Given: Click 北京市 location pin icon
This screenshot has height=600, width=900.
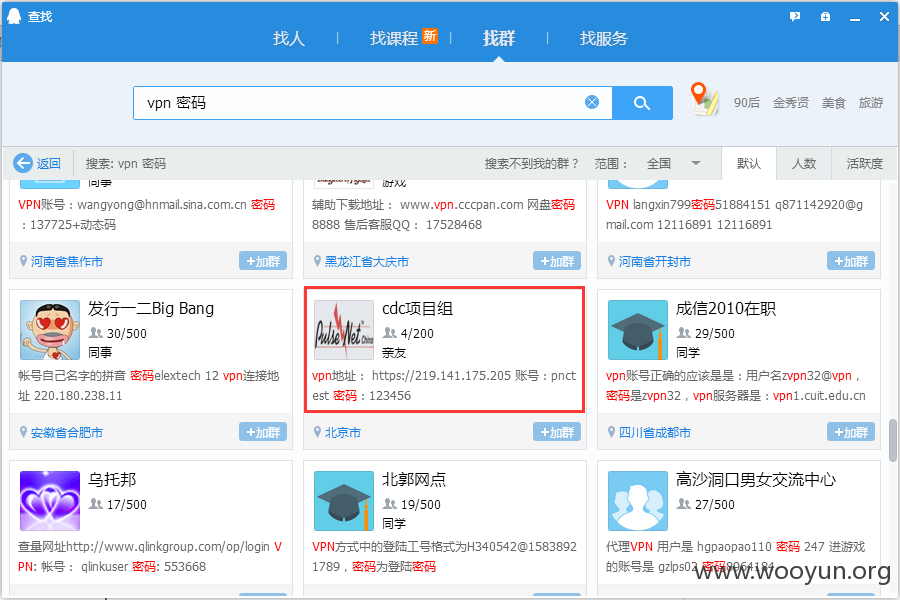Looking at the screenshot, I should coord(317,432).
